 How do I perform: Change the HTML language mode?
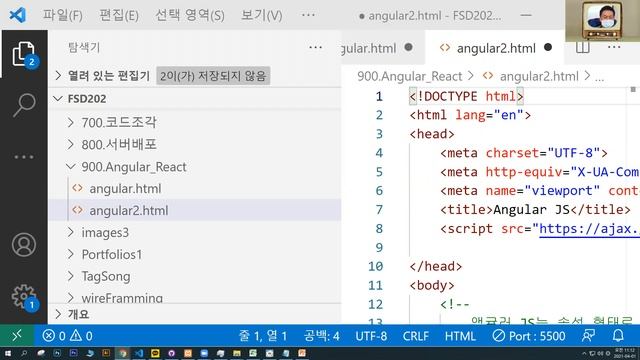(x=460, y=336)
